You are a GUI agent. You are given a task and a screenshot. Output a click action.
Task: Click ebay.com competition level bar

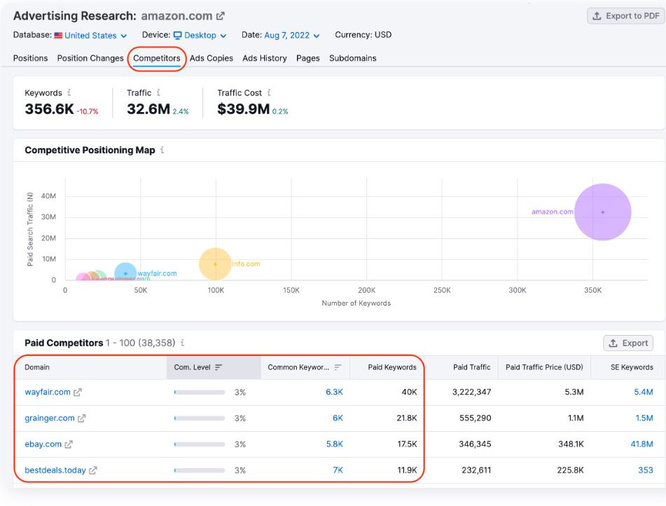199,444
